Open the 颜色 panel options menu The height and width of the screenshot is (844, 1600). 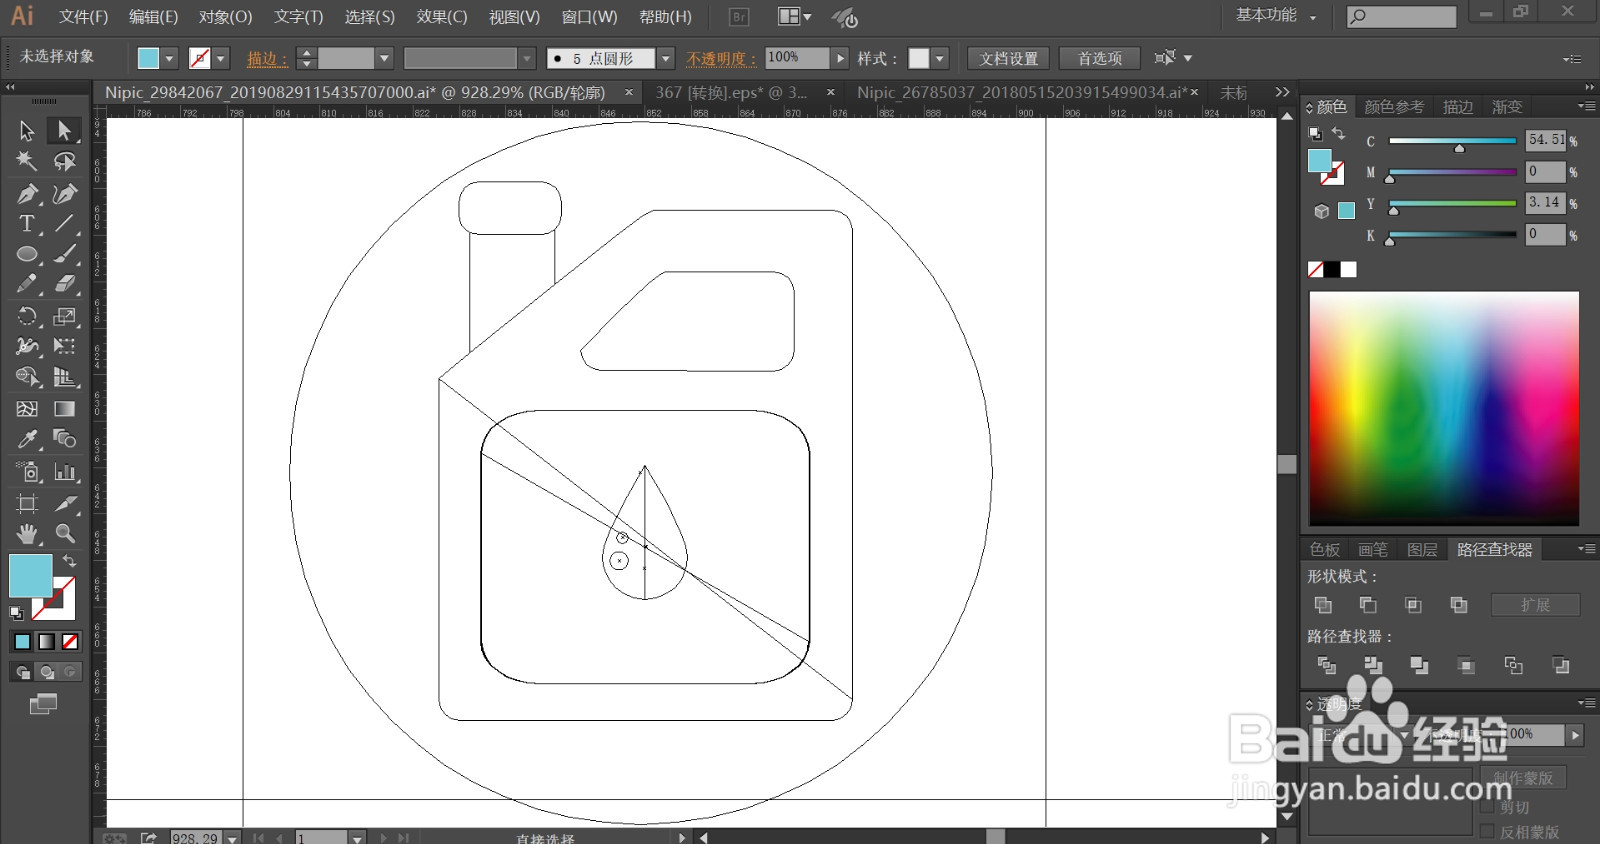click(1585, 106)
